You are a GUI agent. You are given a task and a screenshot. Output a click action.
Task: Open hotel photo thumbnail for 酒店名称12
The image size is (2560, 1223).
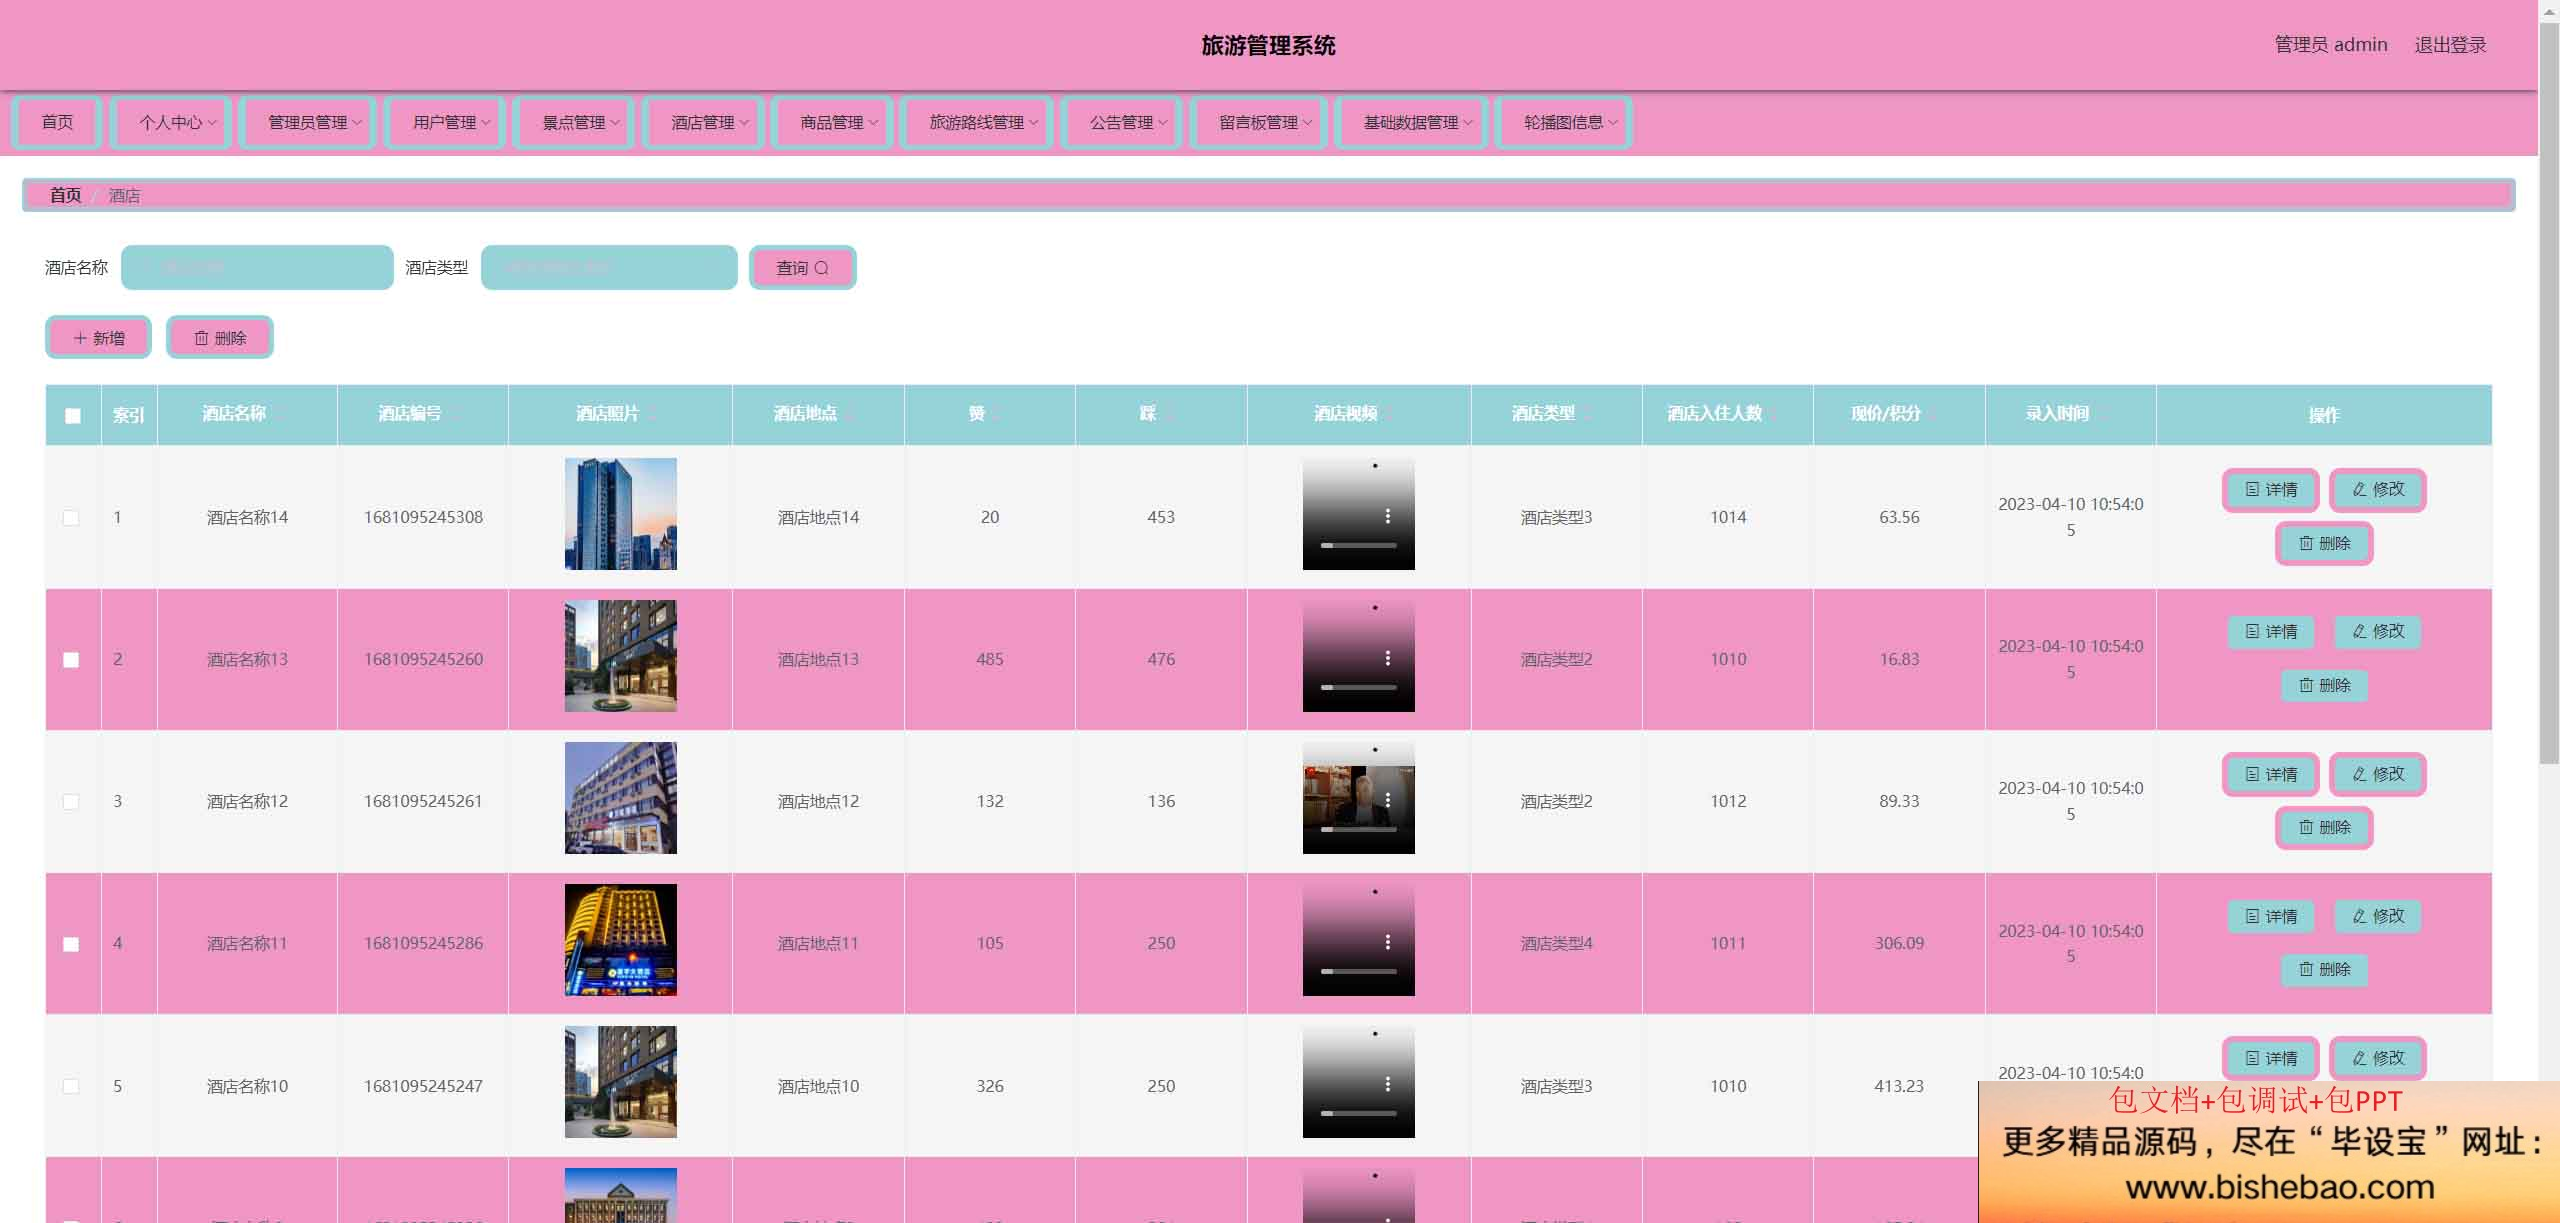(x=621, y=798)
